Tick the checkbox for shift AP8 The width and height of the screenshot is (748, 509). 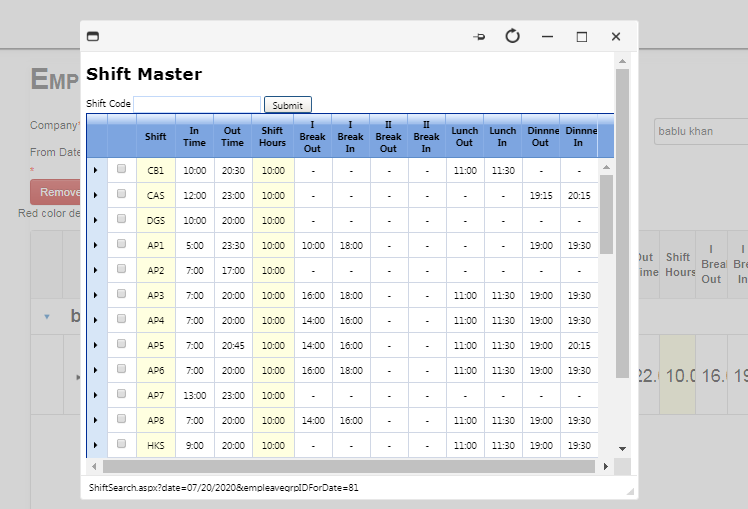click(x=122, y=418)
